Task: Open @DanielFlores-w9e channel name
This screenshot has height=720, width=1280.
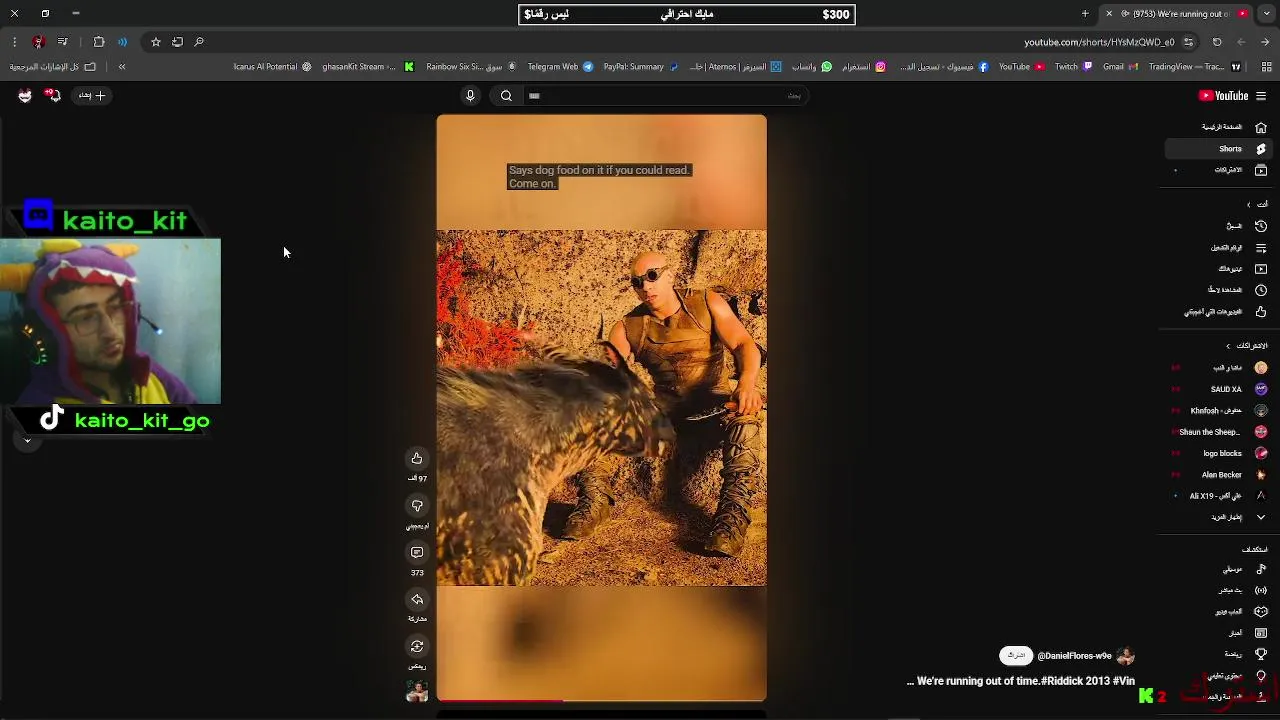Action: (1074, 656)
